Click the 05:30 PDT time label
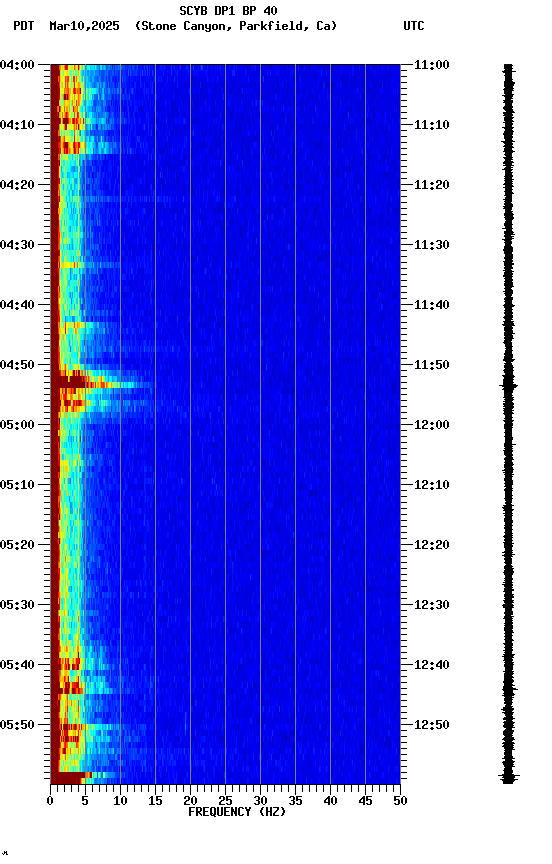 [17, 605]
